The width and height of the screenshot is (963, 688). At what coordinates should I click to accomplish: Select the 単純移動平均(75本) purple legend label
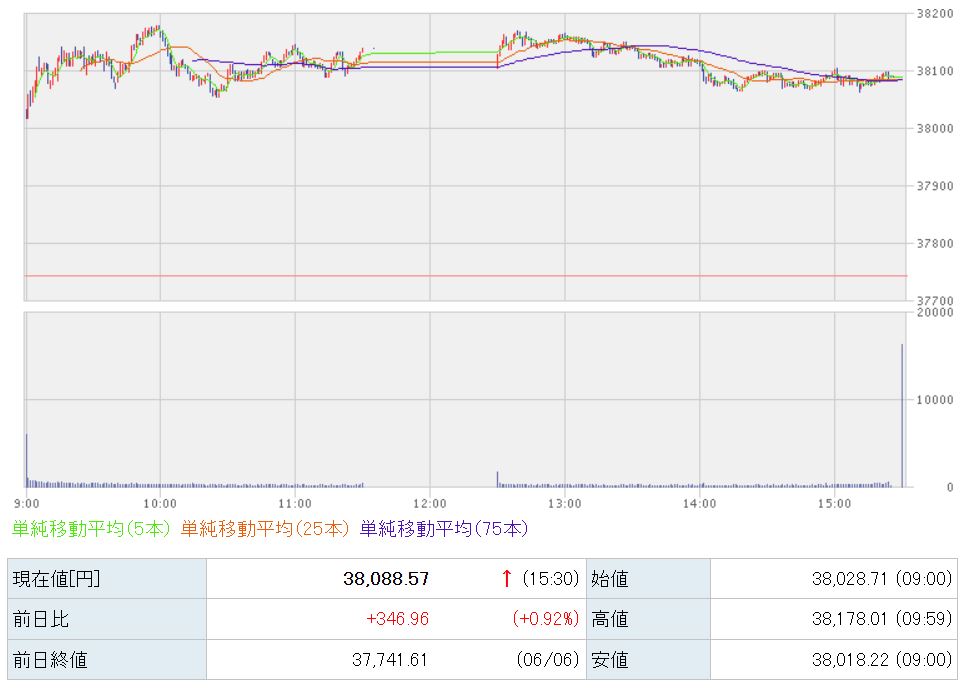point(444,528)
